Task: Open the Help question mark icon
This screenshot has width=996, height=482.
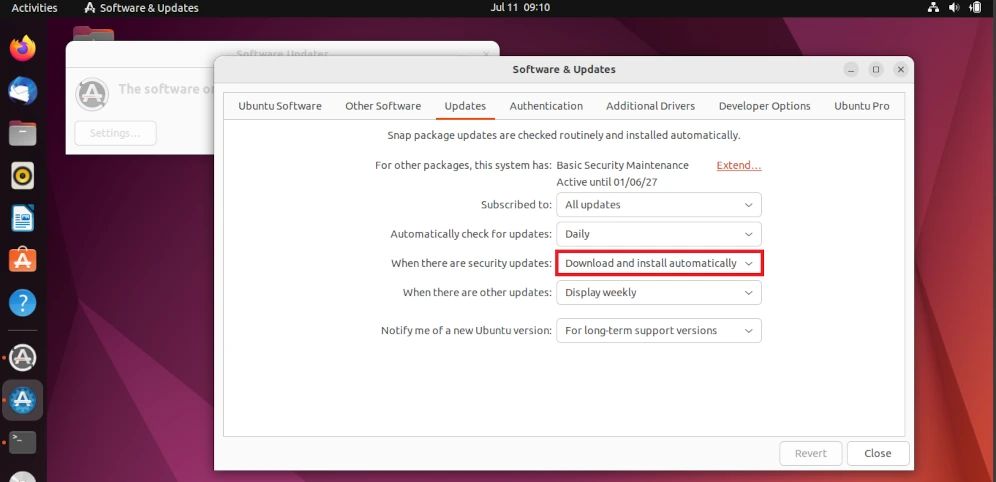Action: [23, 303]
